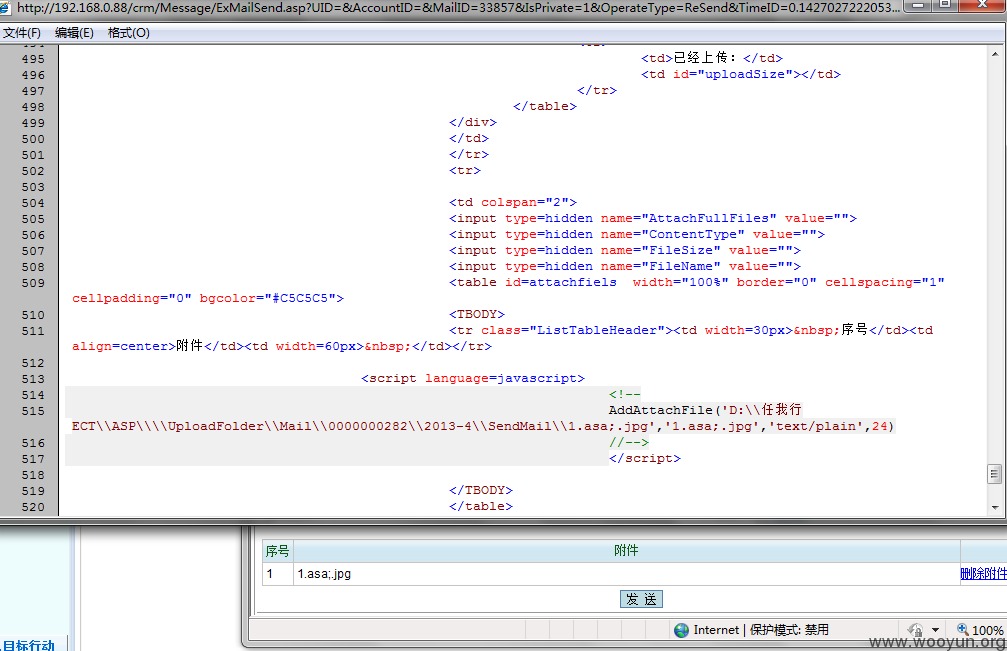Click the </TBODY> tag on line 519
Image resolution: width=1007 pixels, height=651 pixels.
click(480, 490)
